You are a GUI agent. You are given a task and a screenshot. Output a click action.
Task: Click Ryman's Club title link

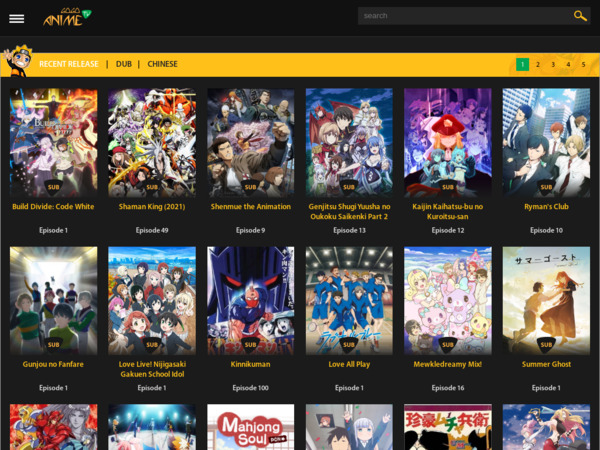(546, 207)
